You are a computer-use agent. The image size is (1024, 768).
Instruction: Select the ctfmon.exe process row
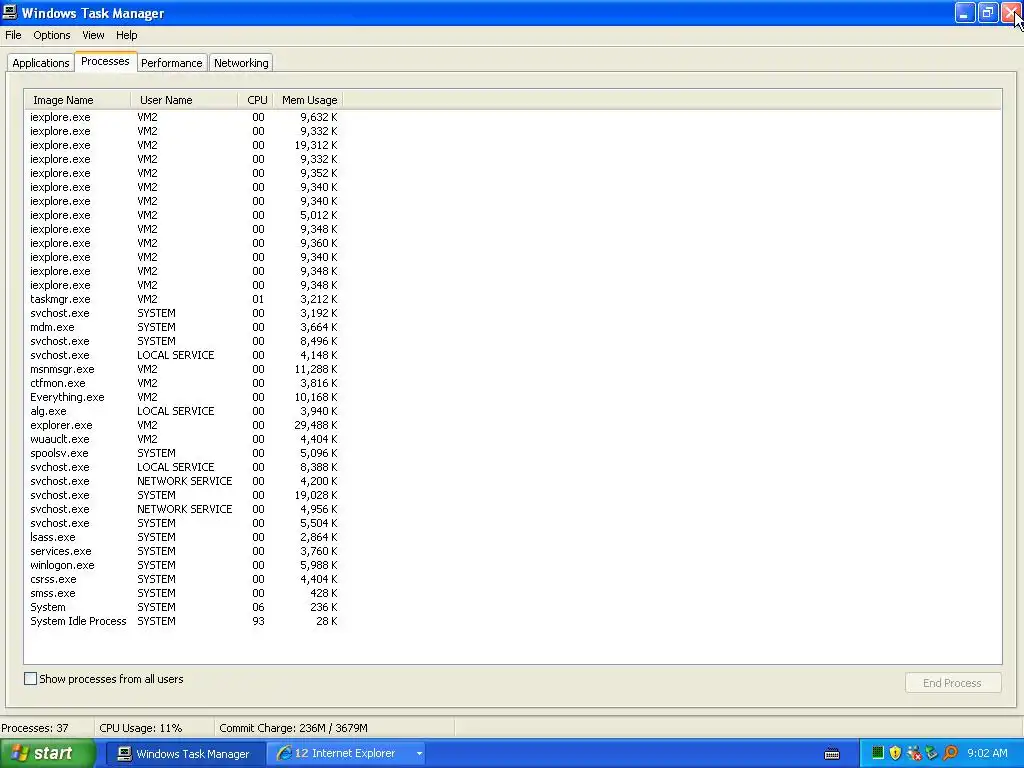point(184,383)
